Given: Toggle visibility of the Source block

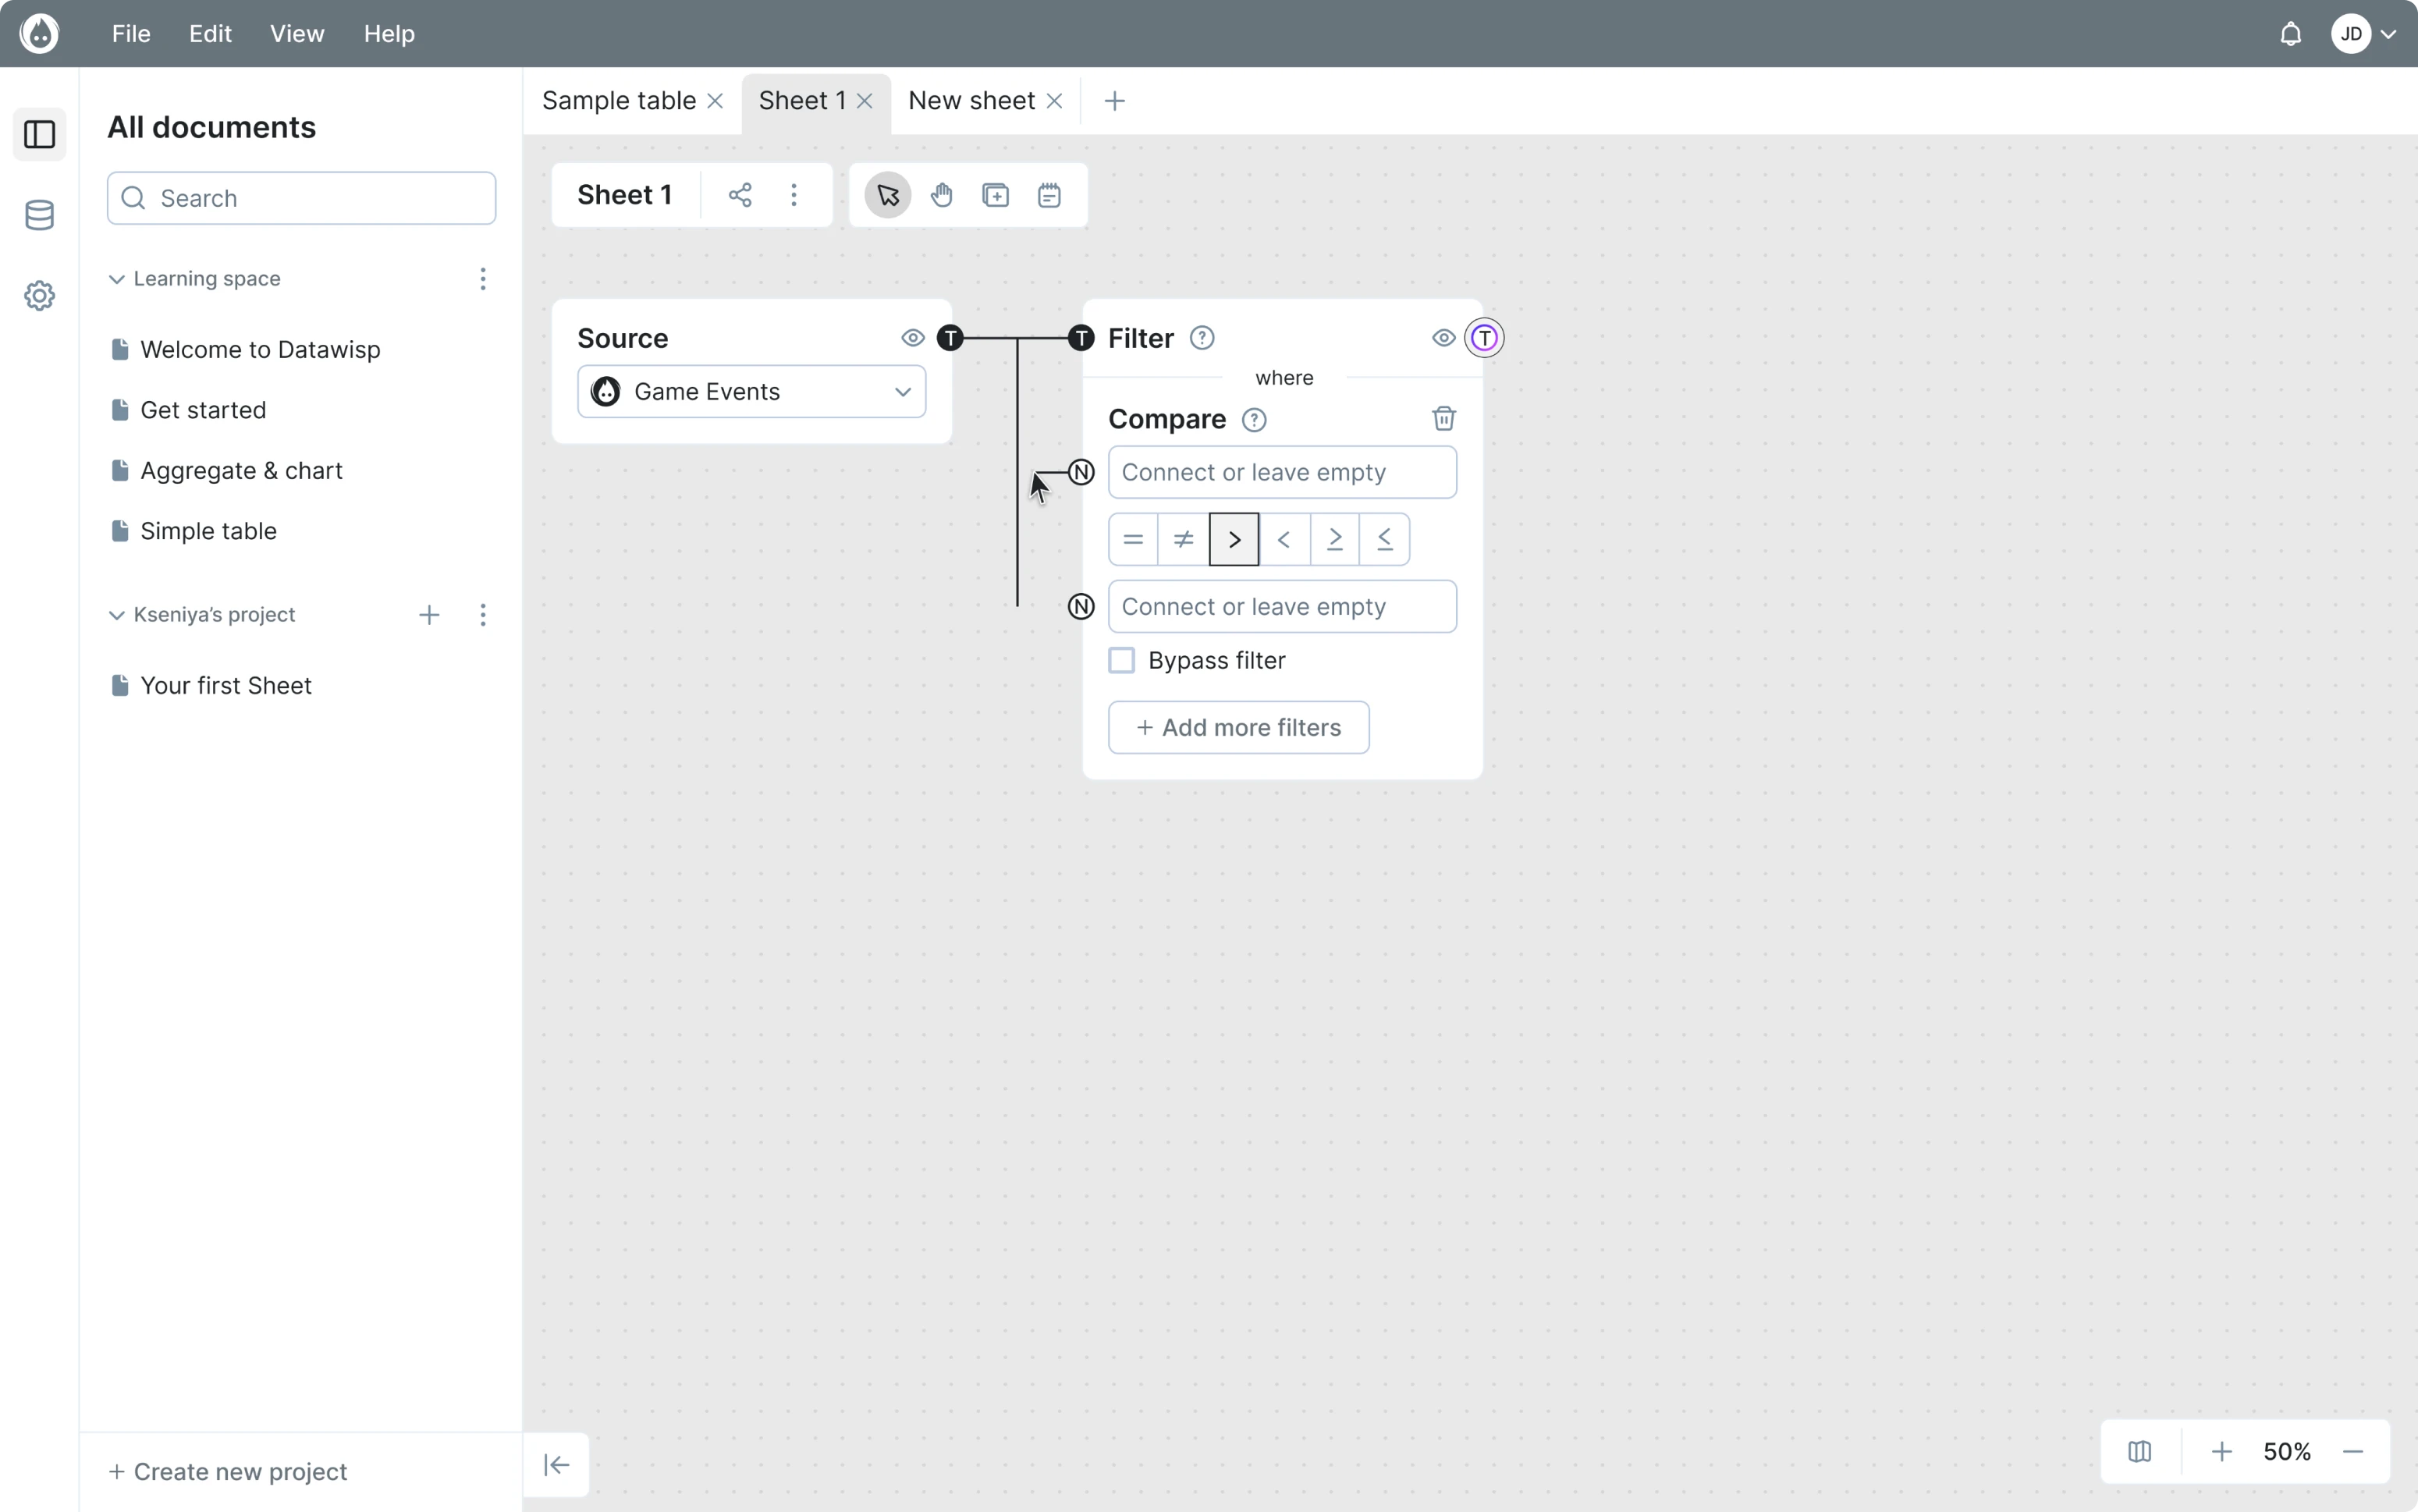Looking at the screenshot, I should click(x=912, y=338).
